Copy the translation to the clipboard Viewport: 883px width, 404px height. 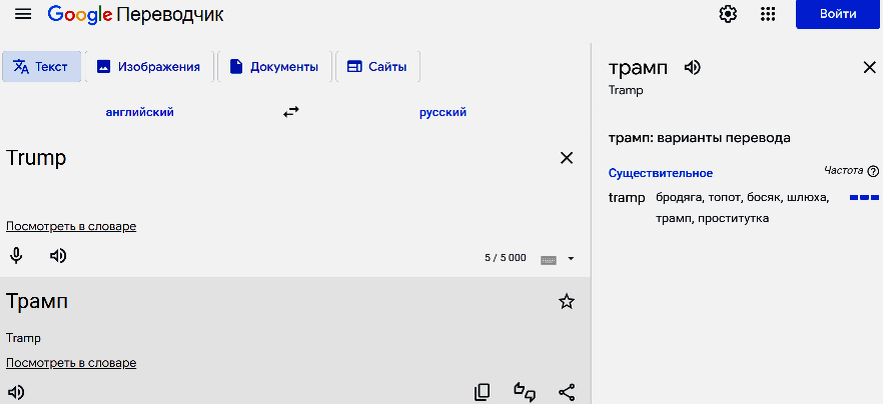(x=482, y=392)
